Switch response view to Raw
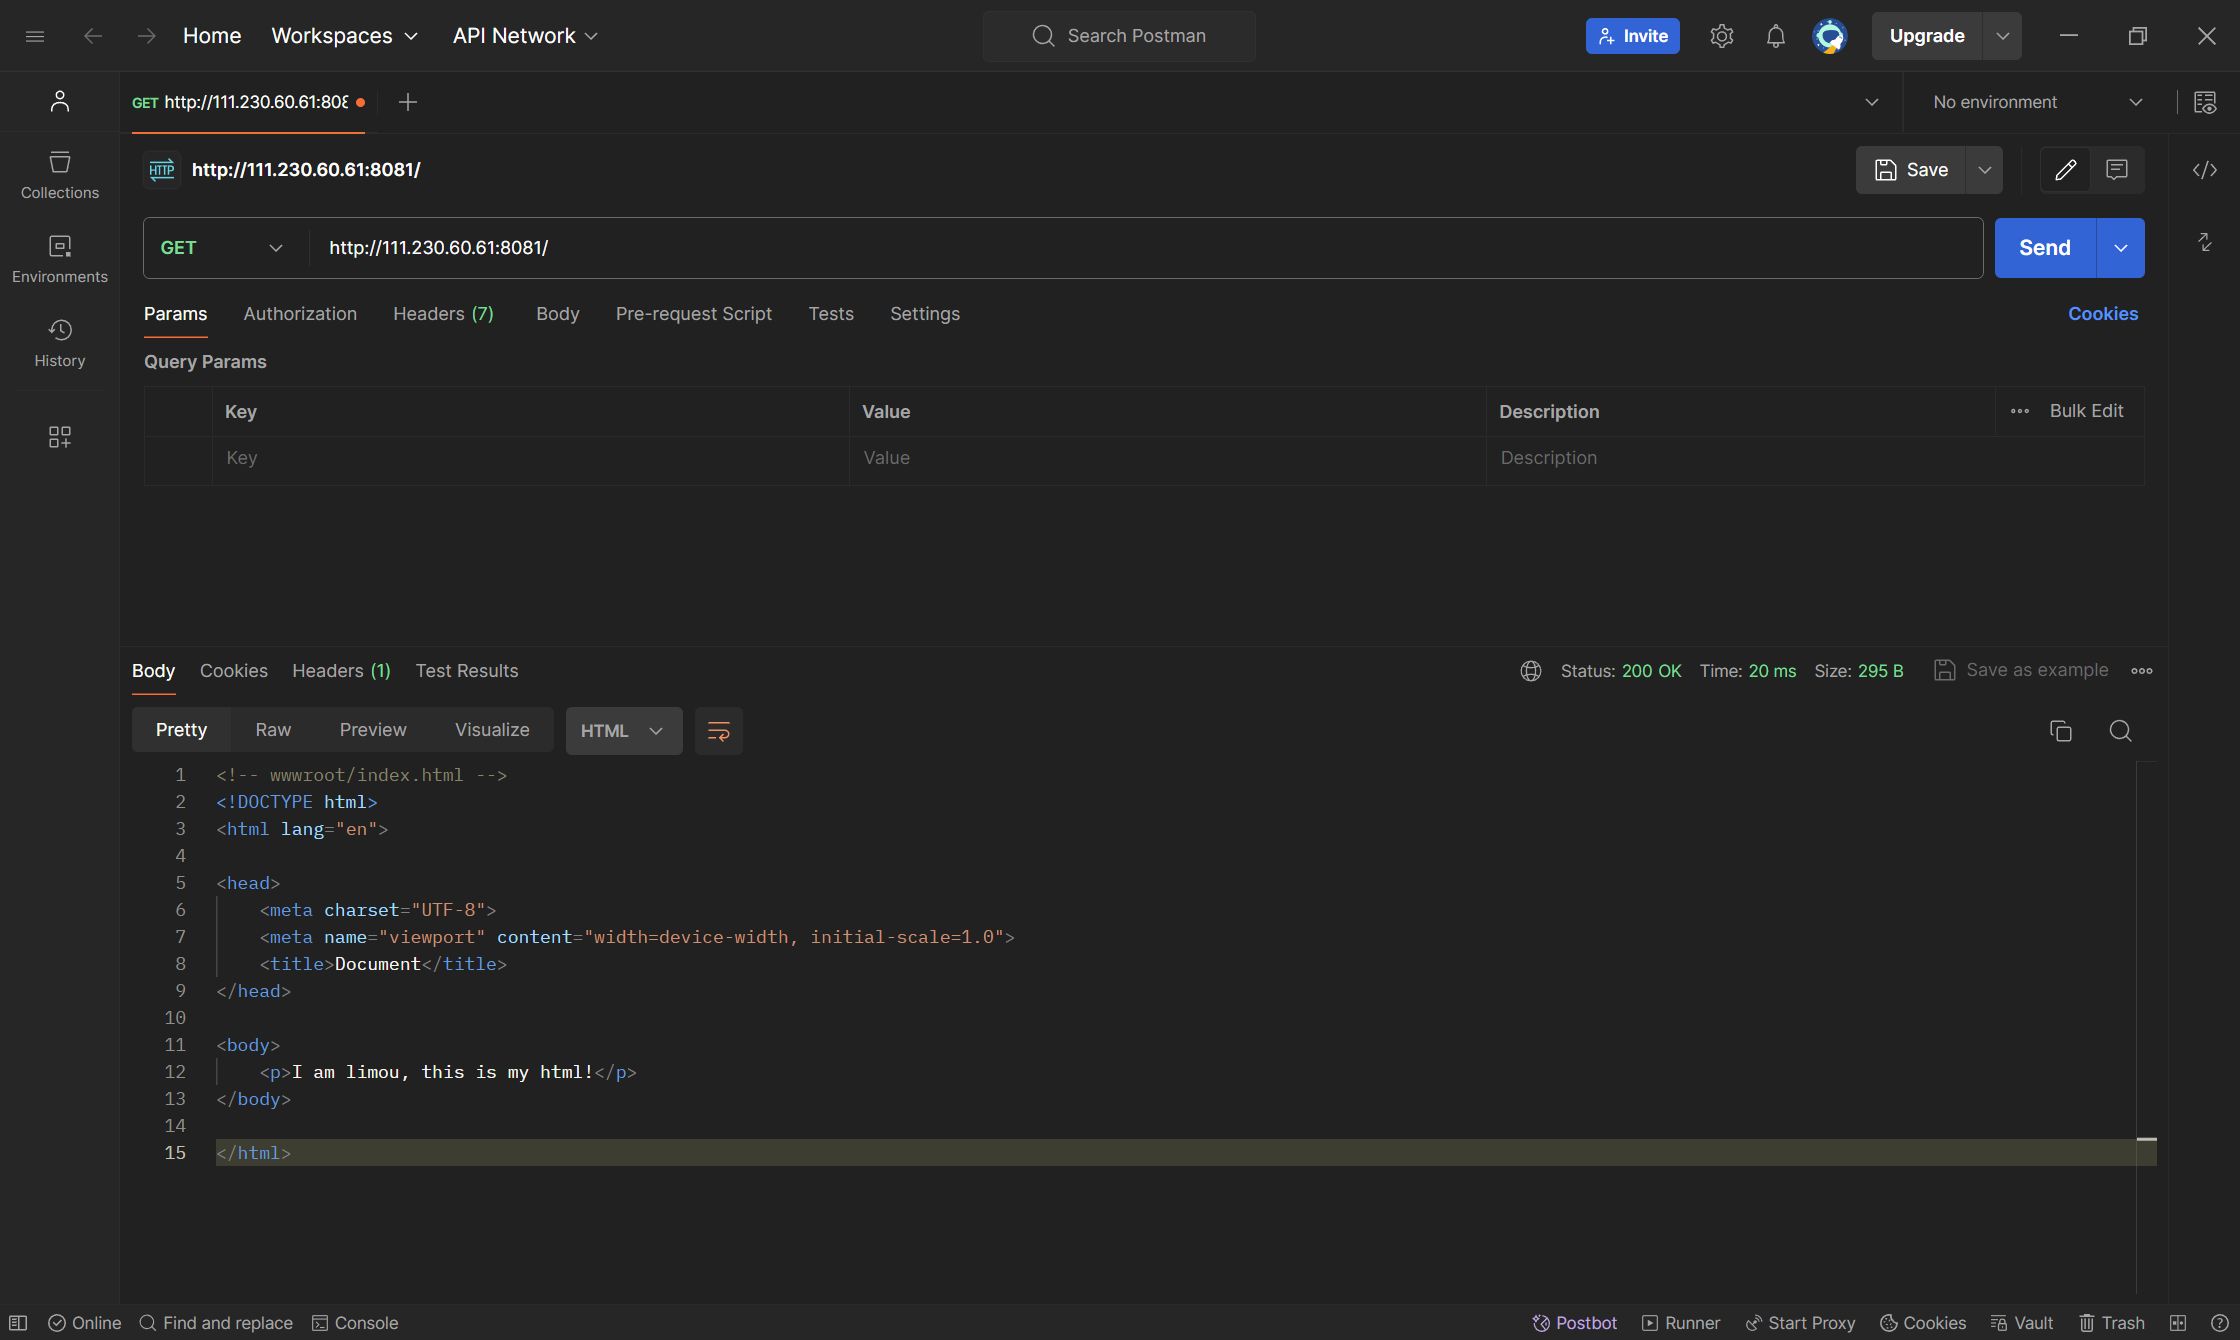The image size is (2240, 1340). pos(273,730)
